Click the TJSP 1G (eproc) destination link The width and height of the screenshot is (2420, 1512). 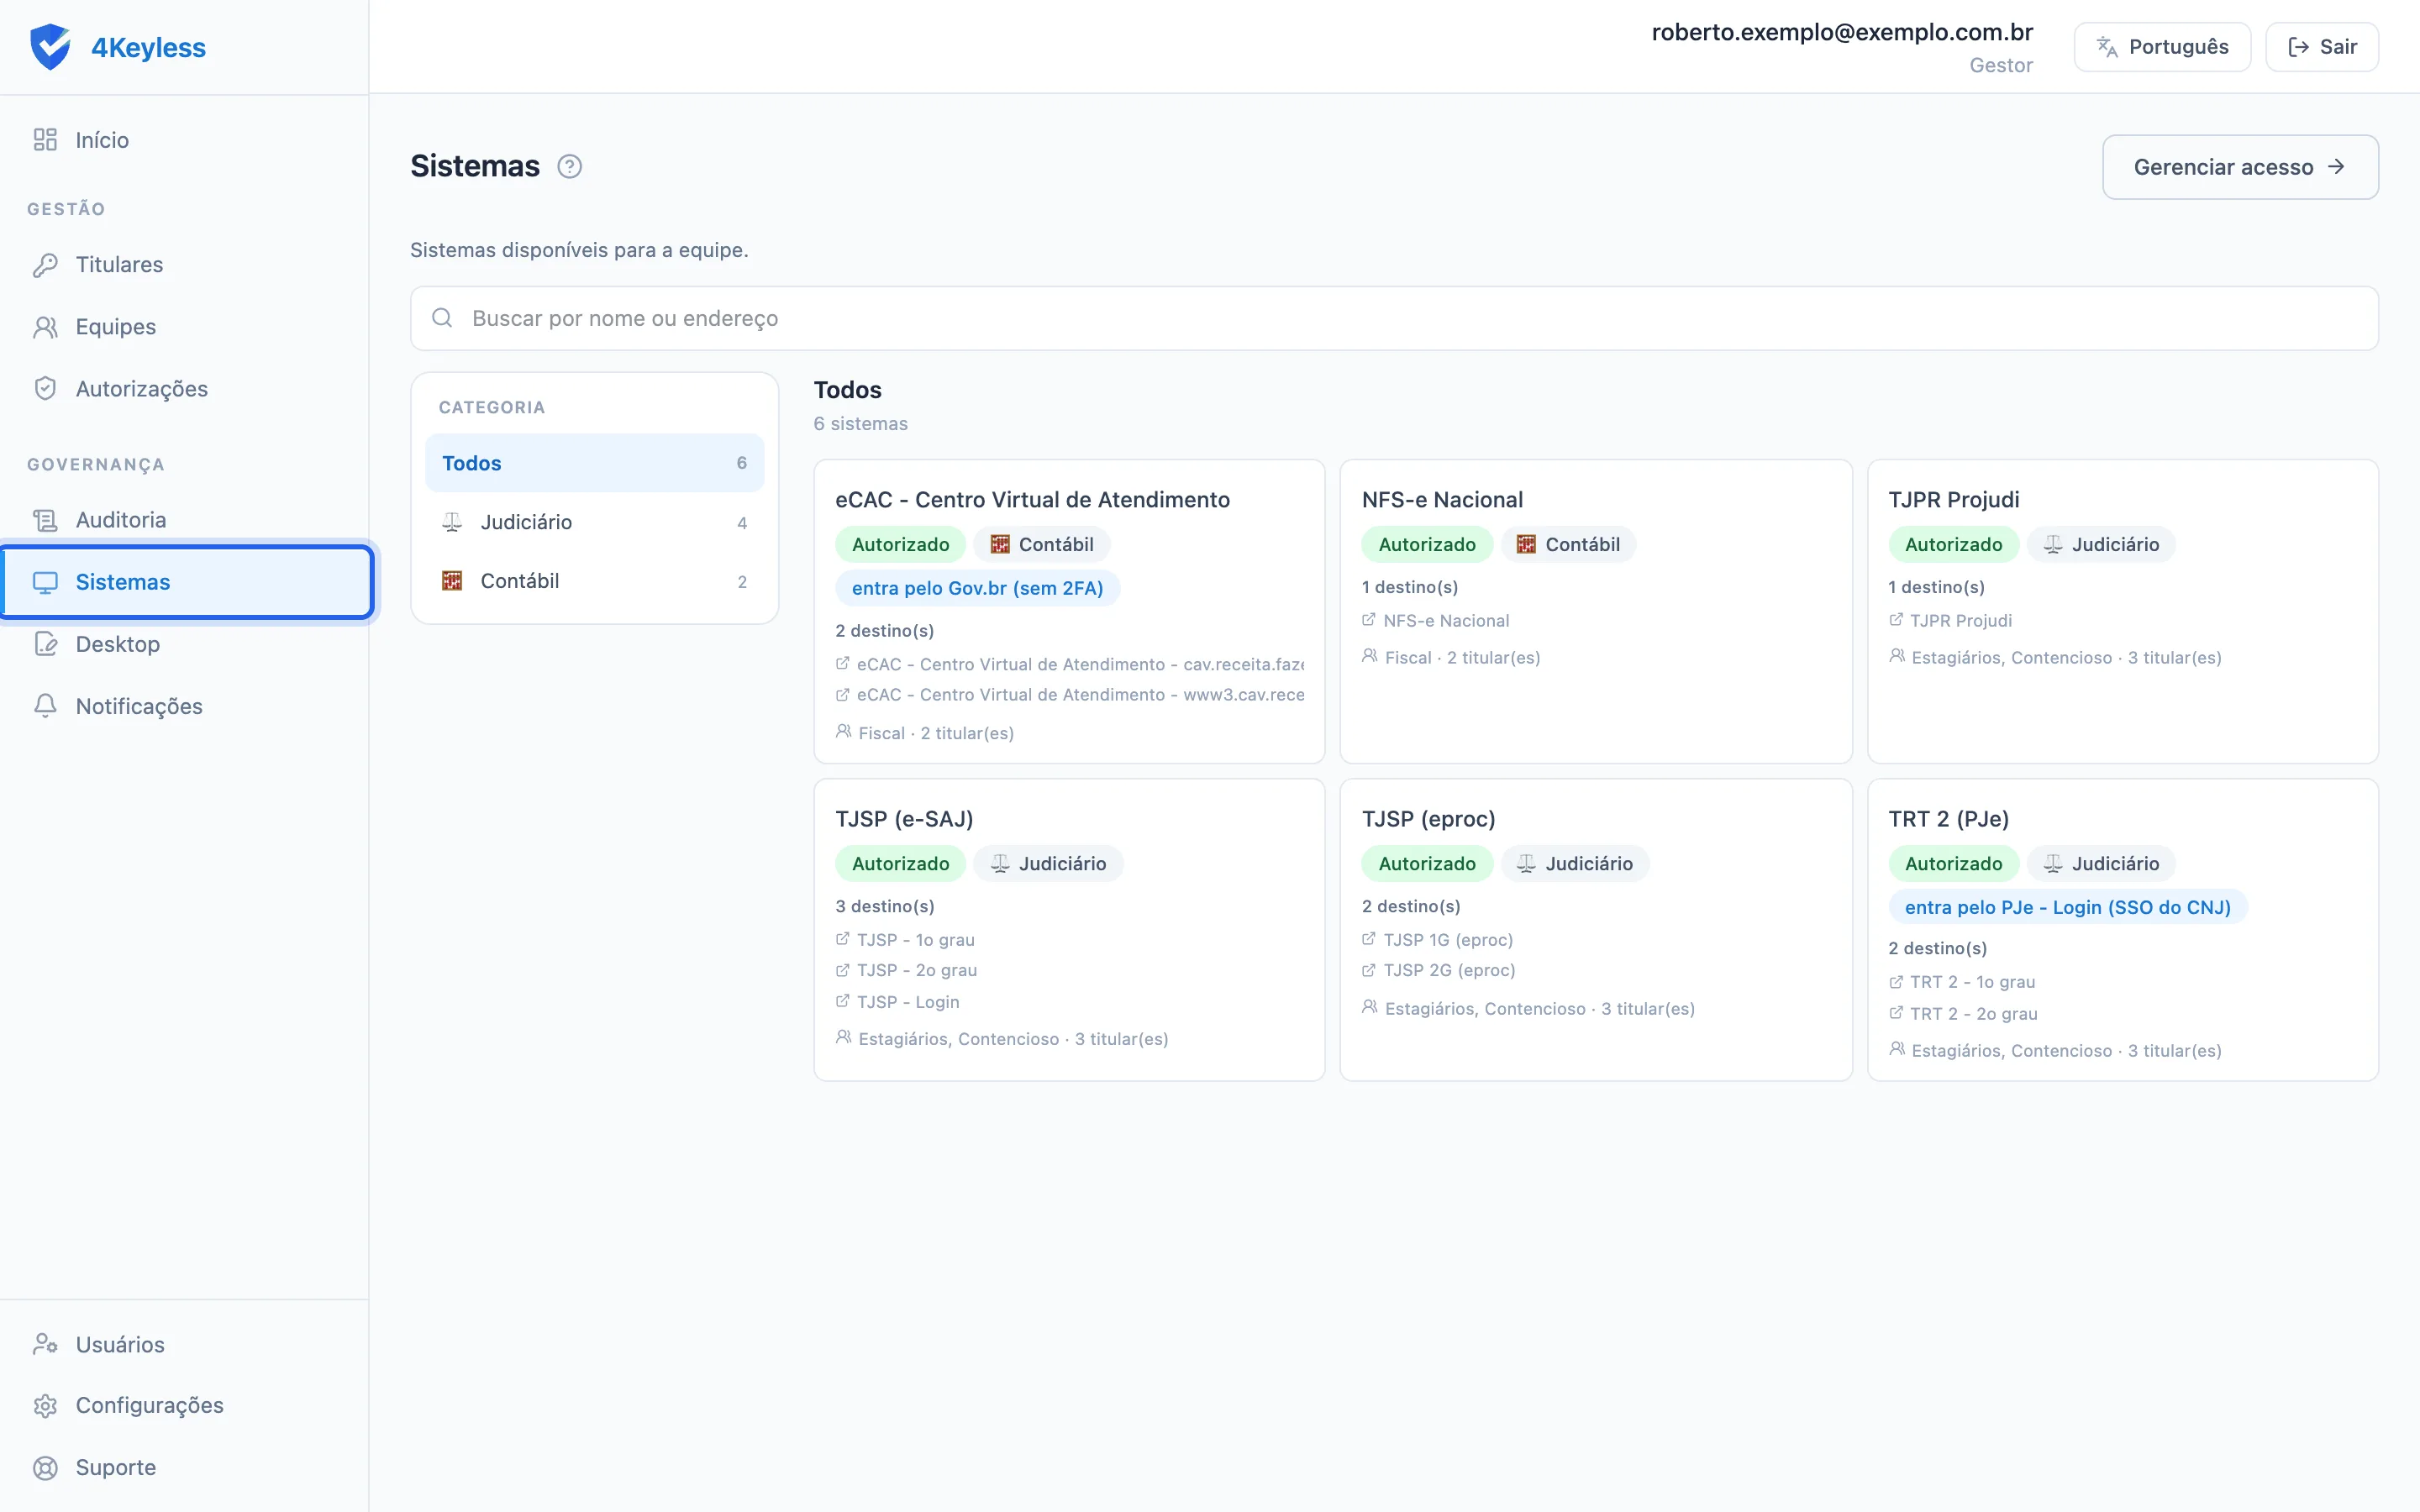coord(1448,940)
